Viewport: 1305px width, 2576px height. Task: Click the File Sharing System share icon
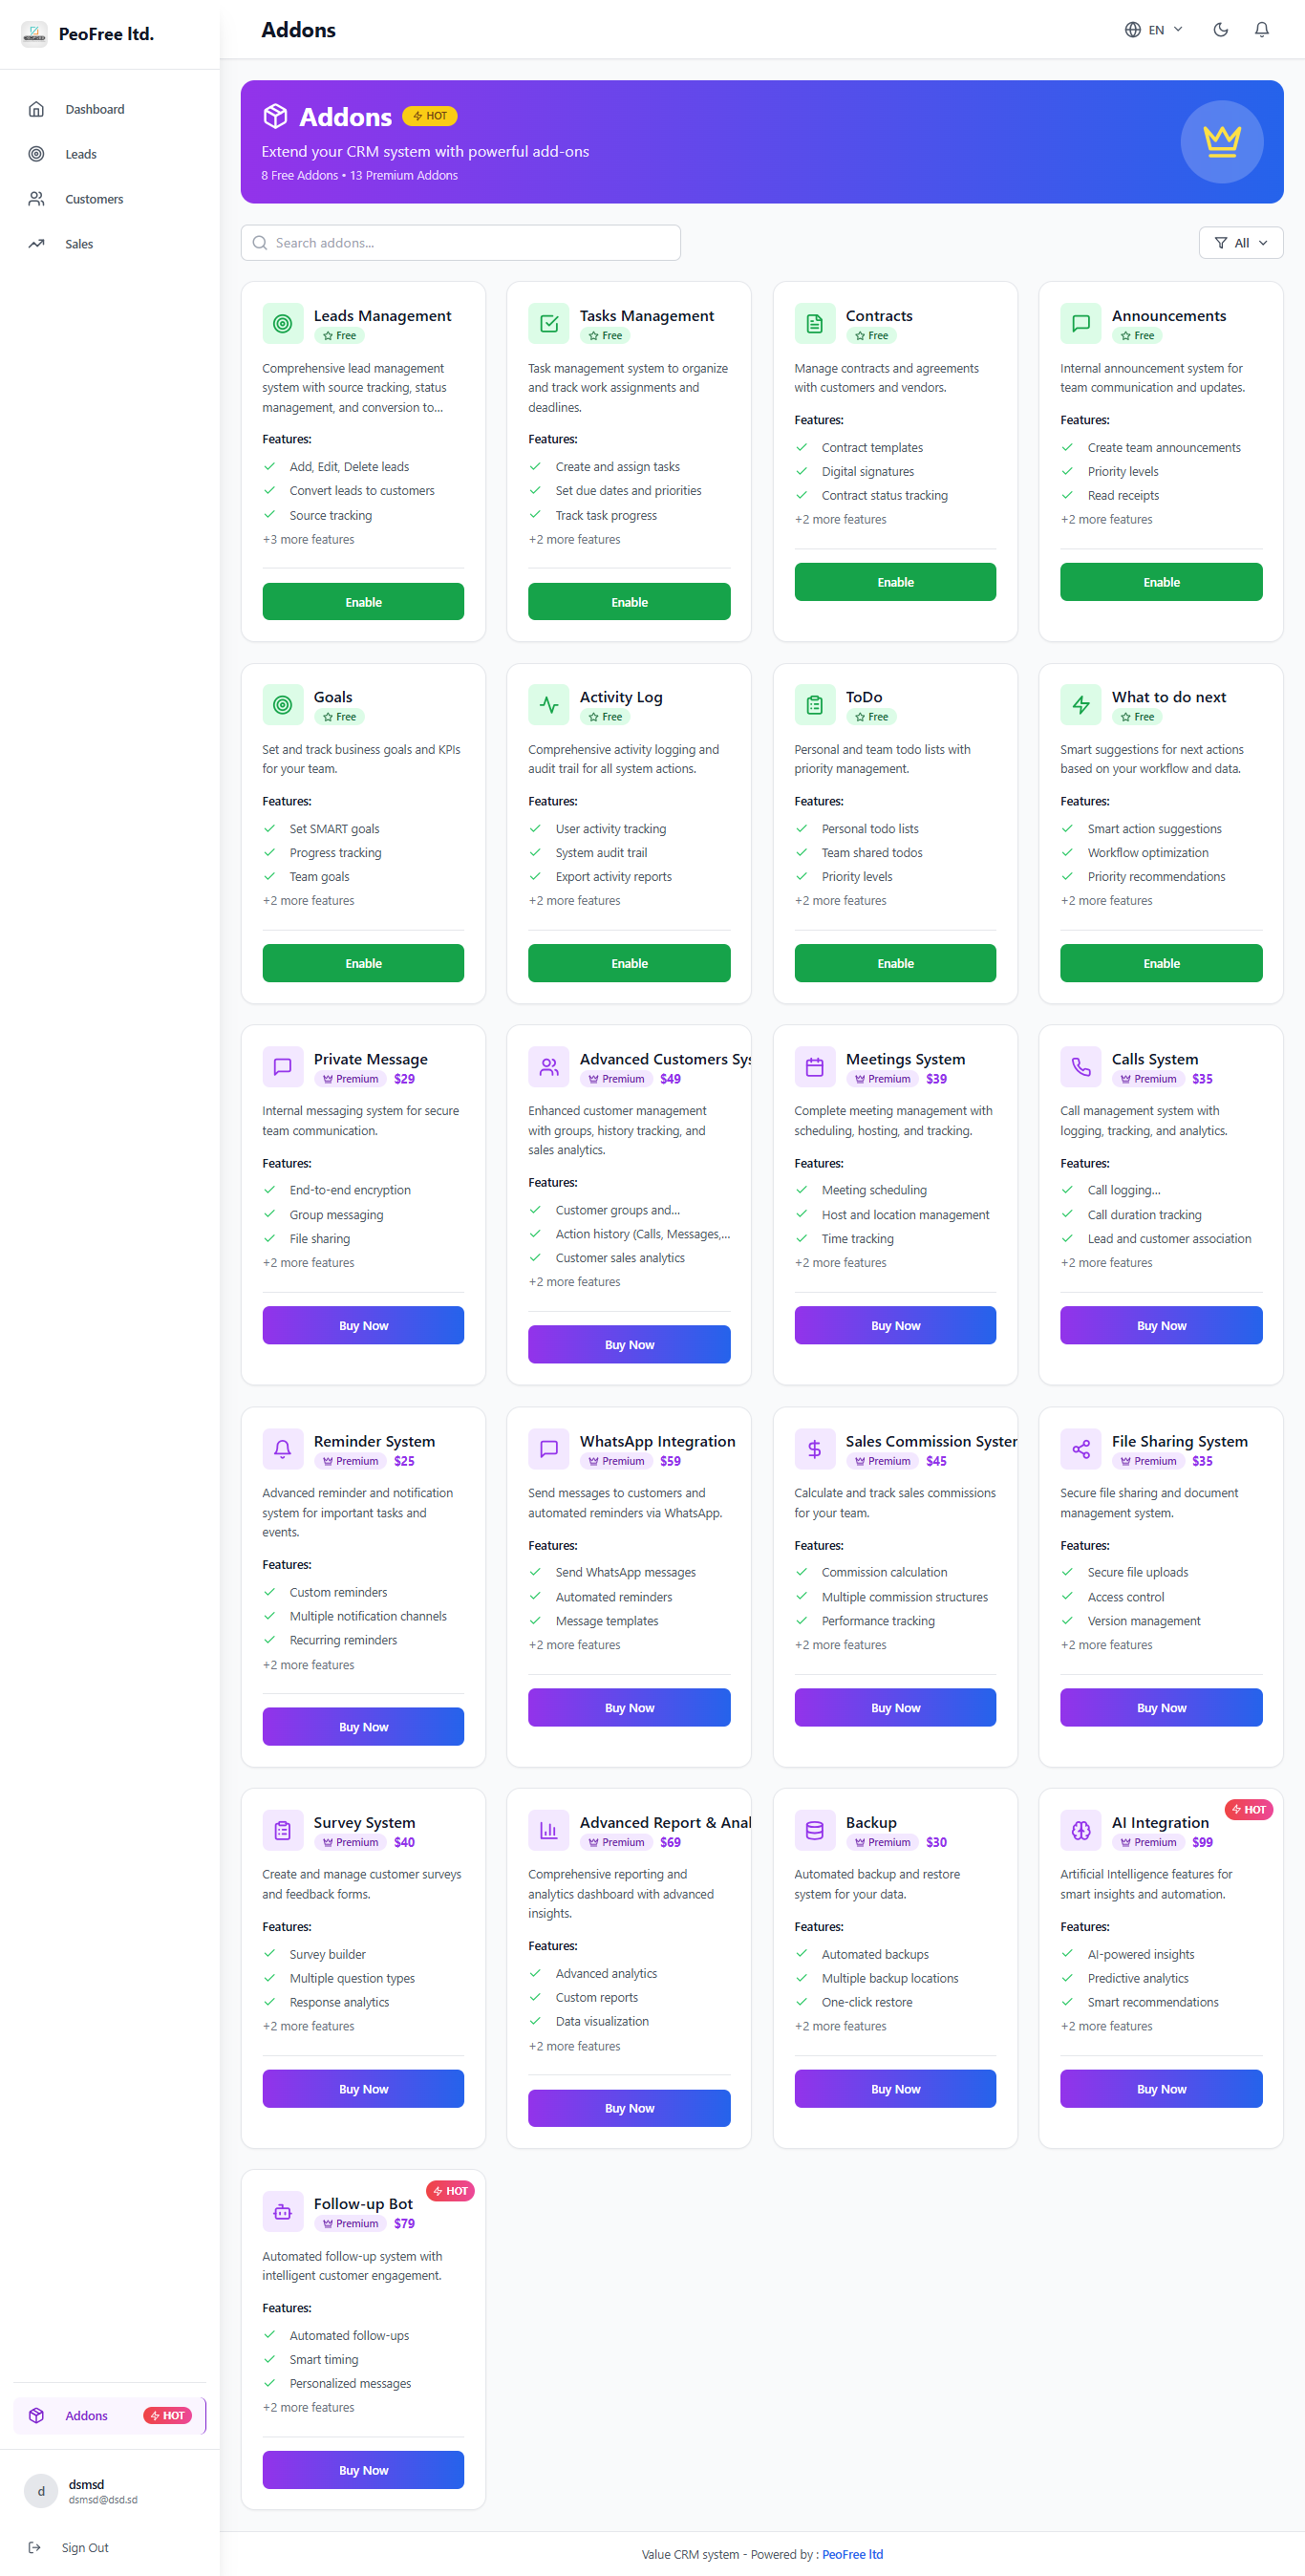1080,1449
